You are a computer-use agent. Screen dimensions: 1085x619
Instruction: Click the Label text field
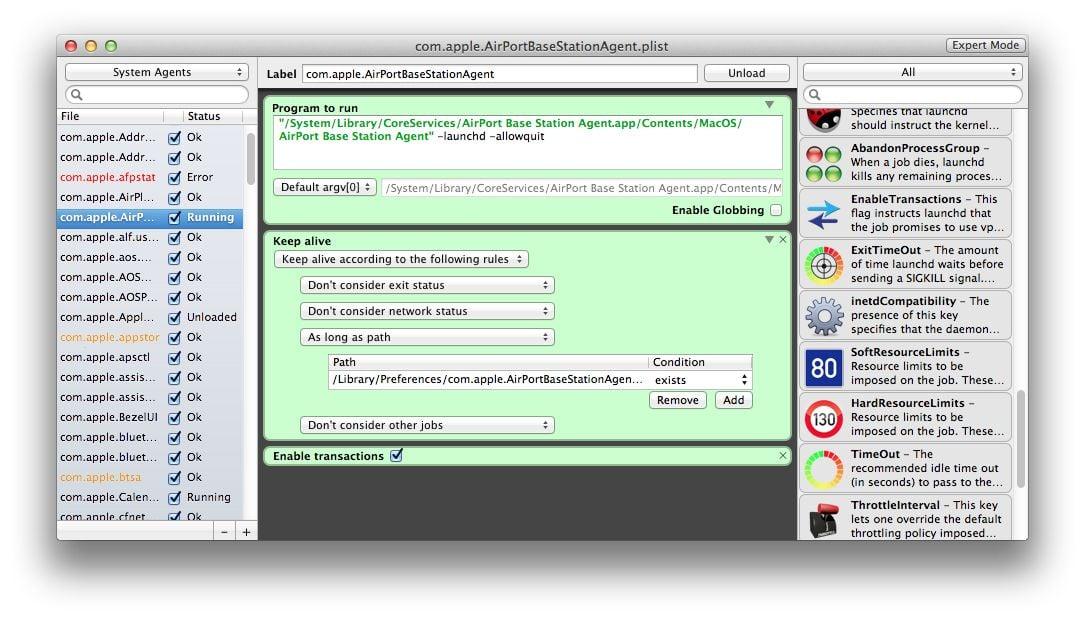click(x=500, y=74)
